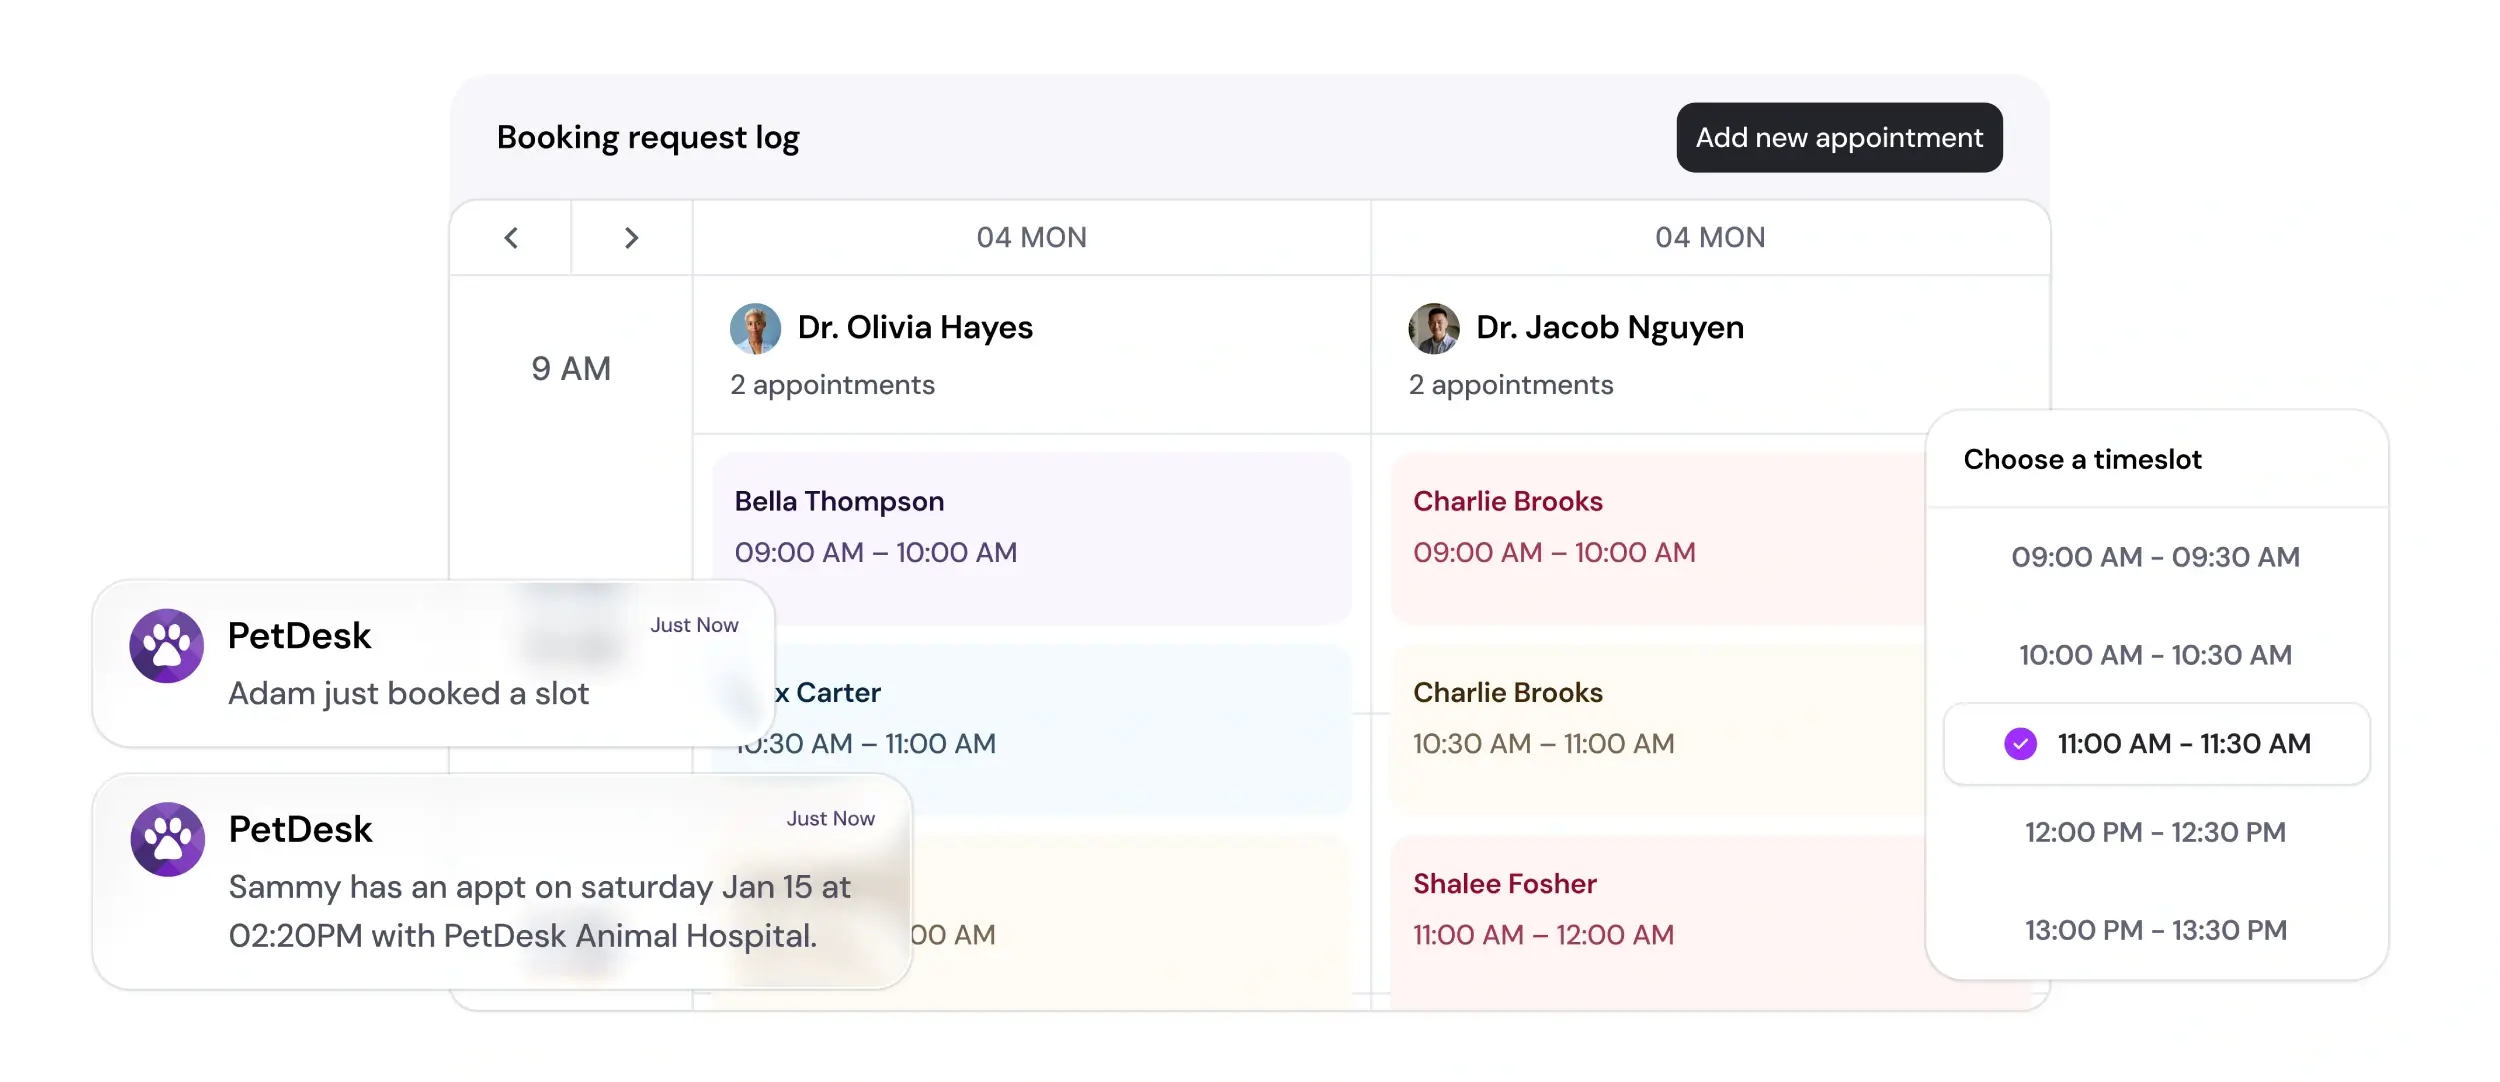The height and width of the screenshot is (1082, 2500).
Task: Click PetDesk paw icon in Sammy notification
Action: [x=168, y=840]
